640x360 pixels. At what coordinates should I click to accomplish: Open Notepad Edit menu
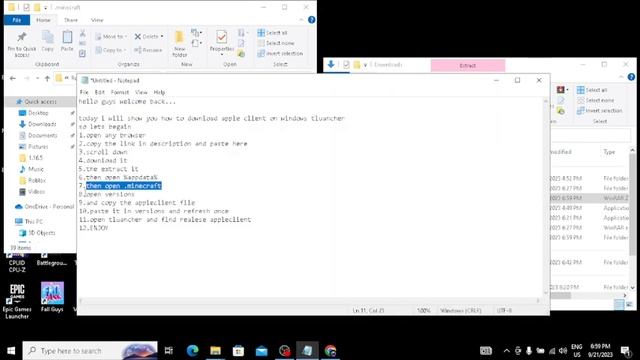coord(100,92)
